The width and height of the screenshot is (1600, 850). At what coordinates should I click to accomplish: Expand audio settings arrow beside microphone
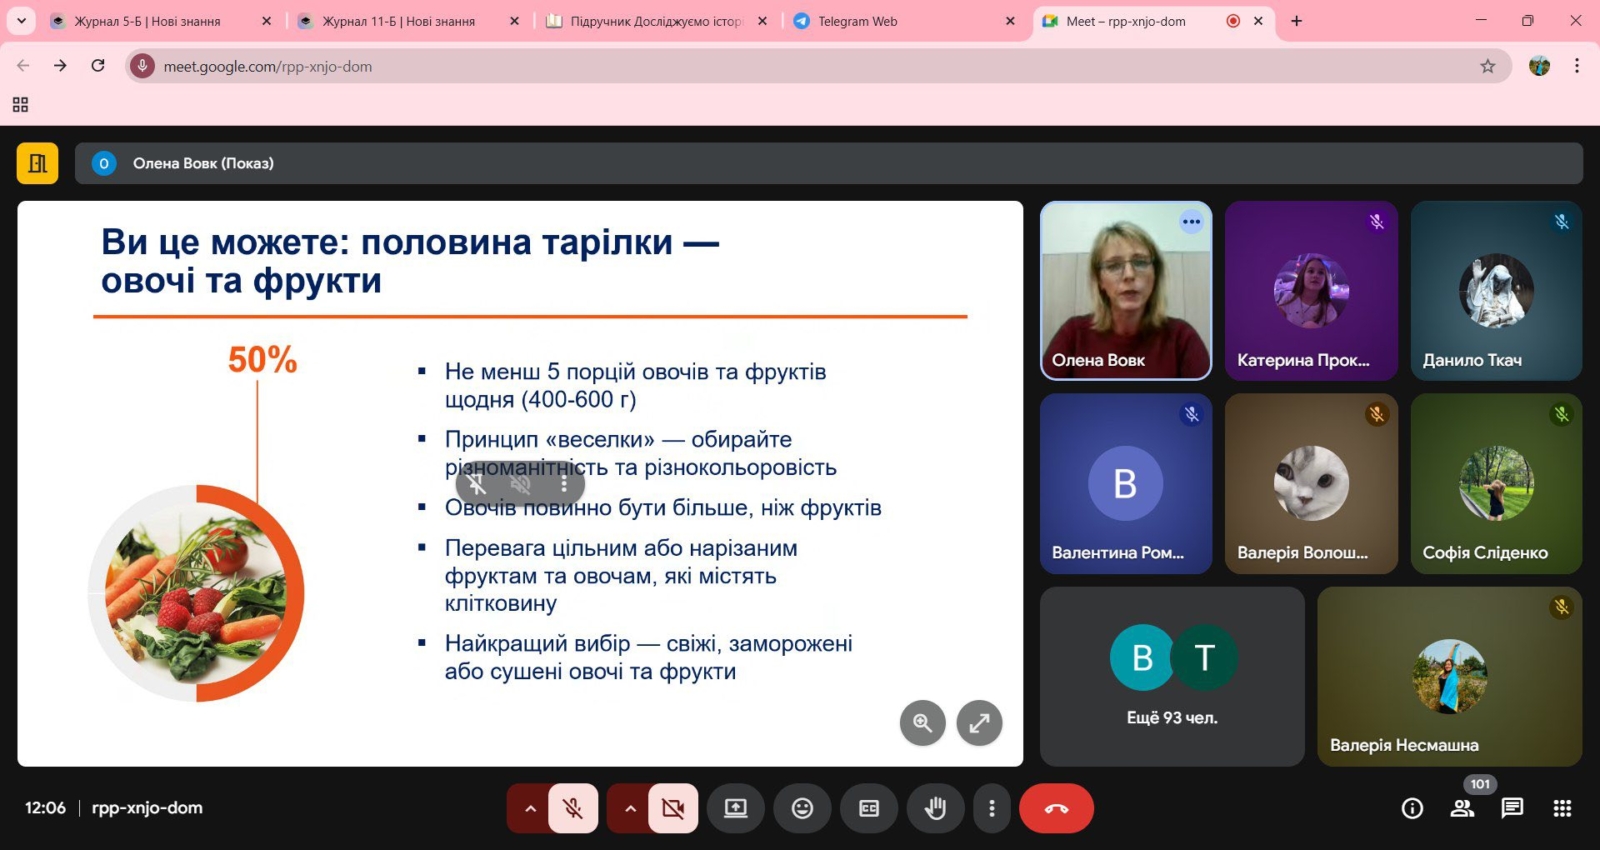pyautogui.click(x=530, y=808)
